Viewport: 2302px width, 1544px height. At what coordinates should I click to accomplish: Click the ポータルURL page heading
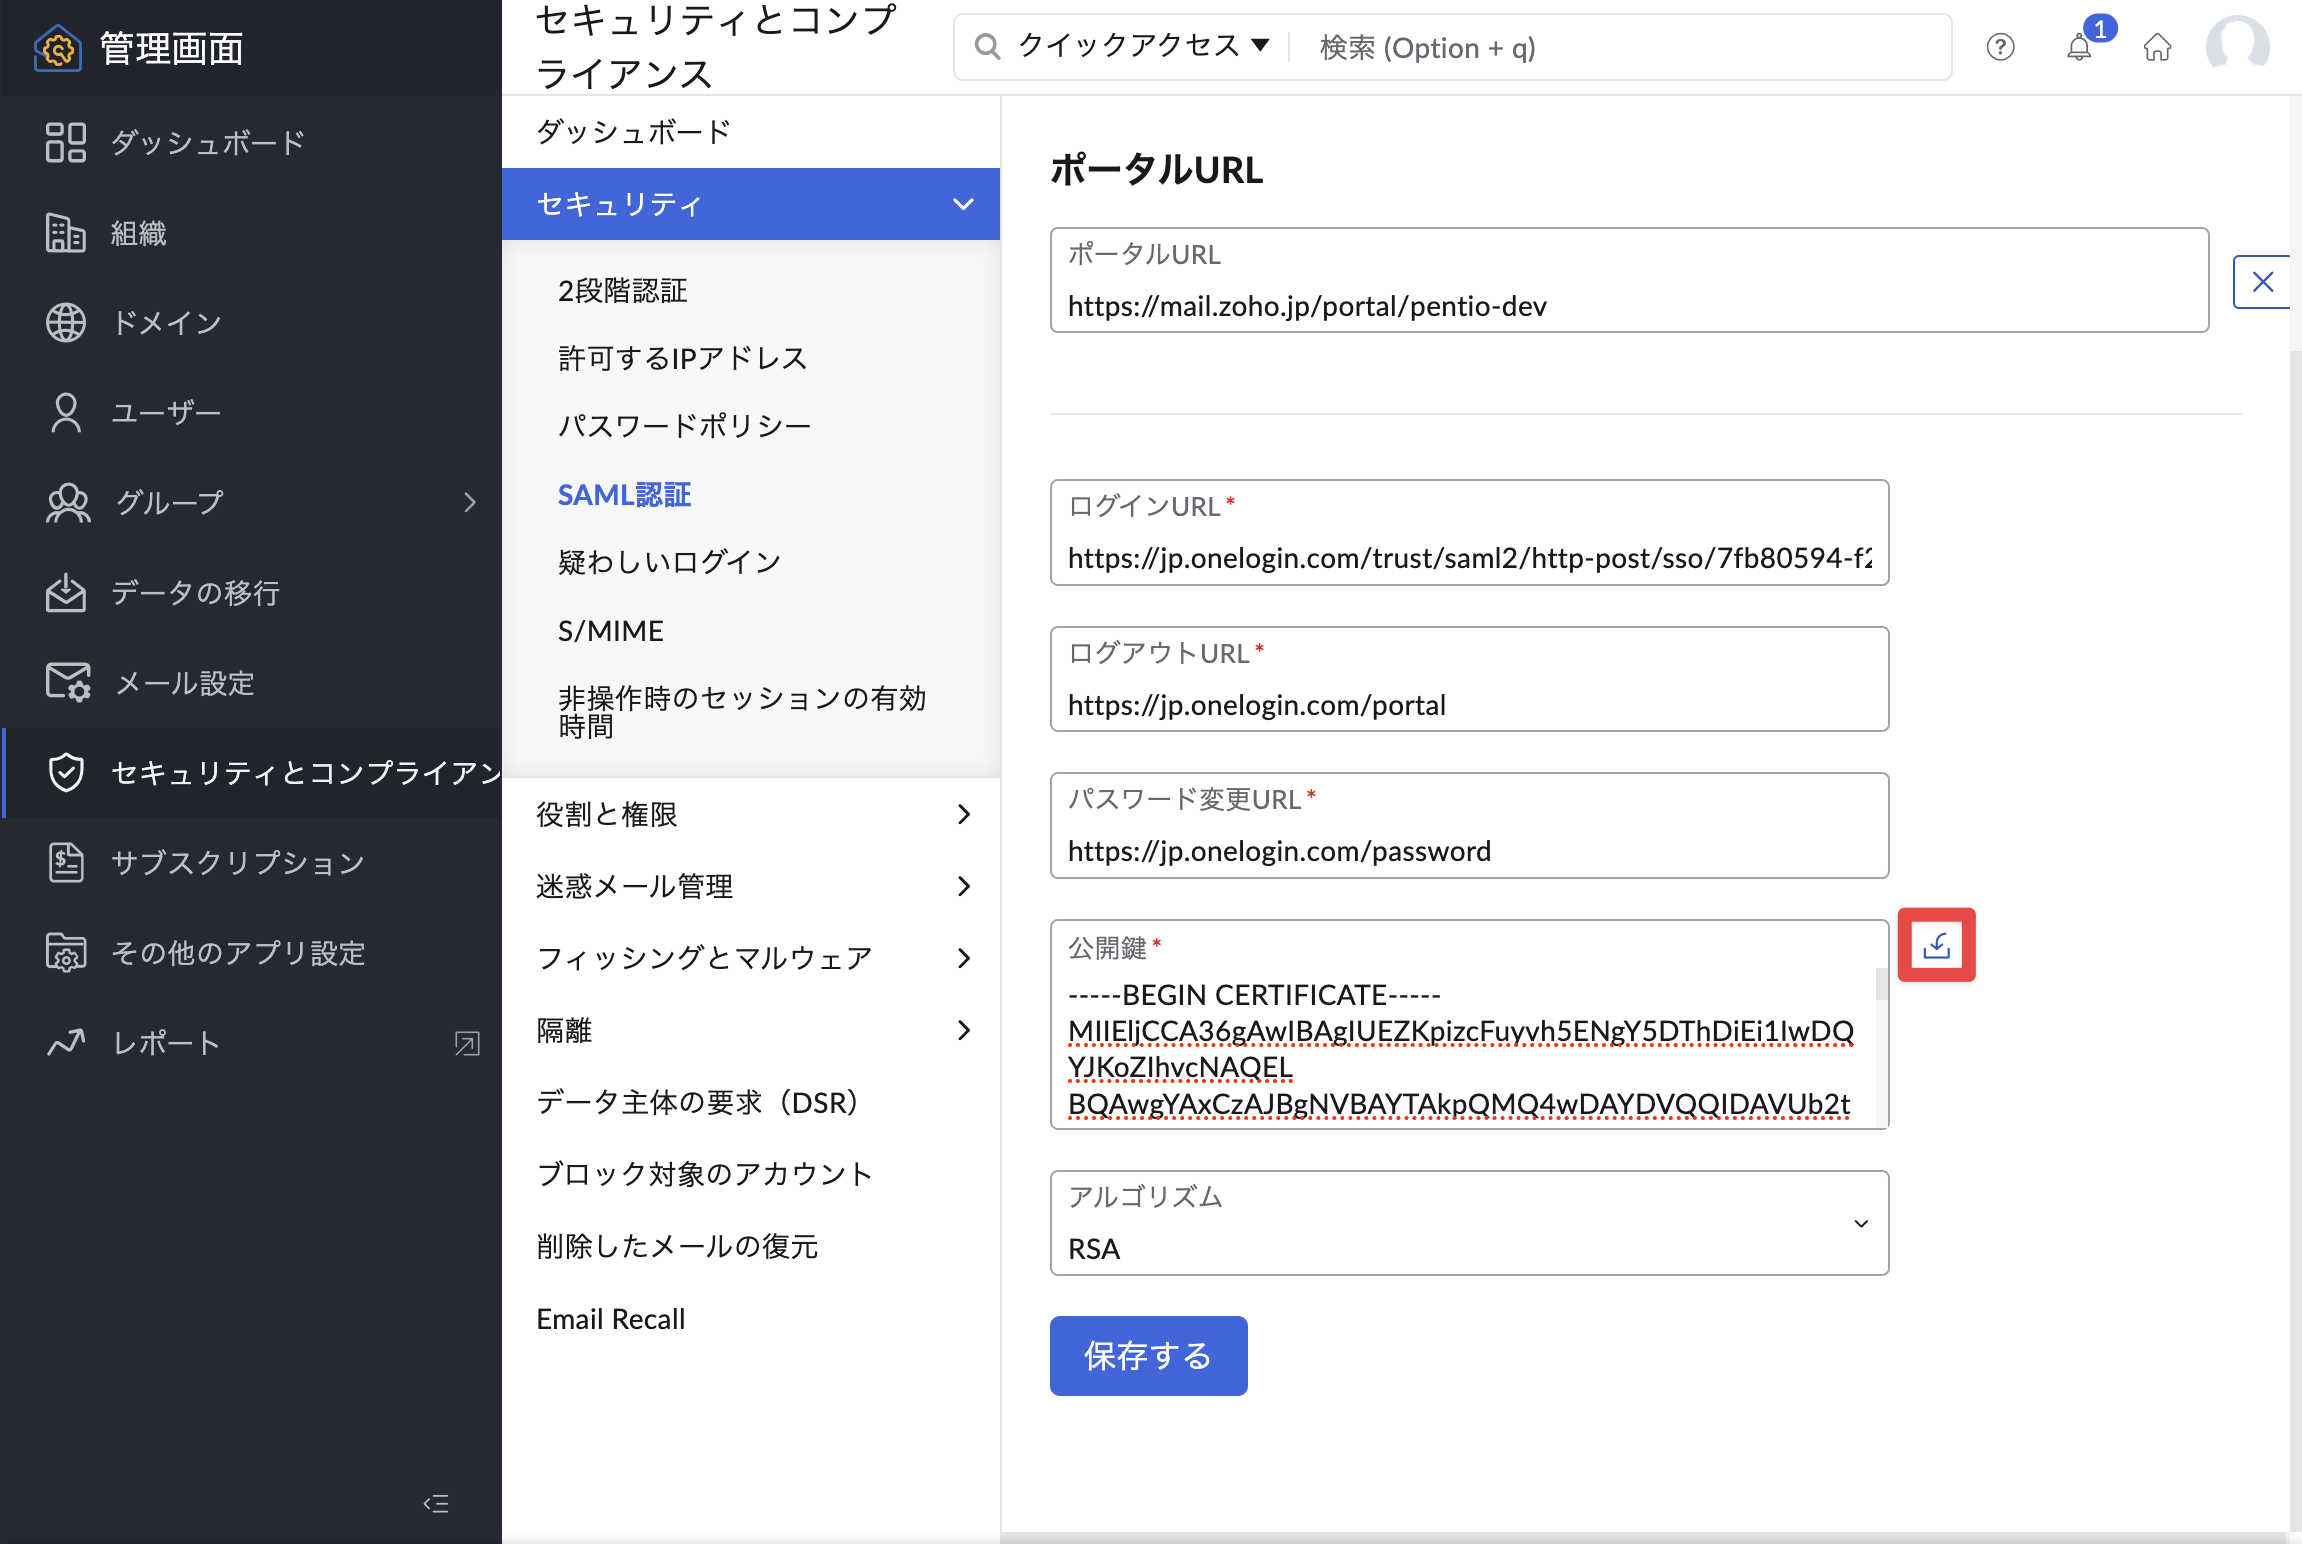tap(1156, 170)
